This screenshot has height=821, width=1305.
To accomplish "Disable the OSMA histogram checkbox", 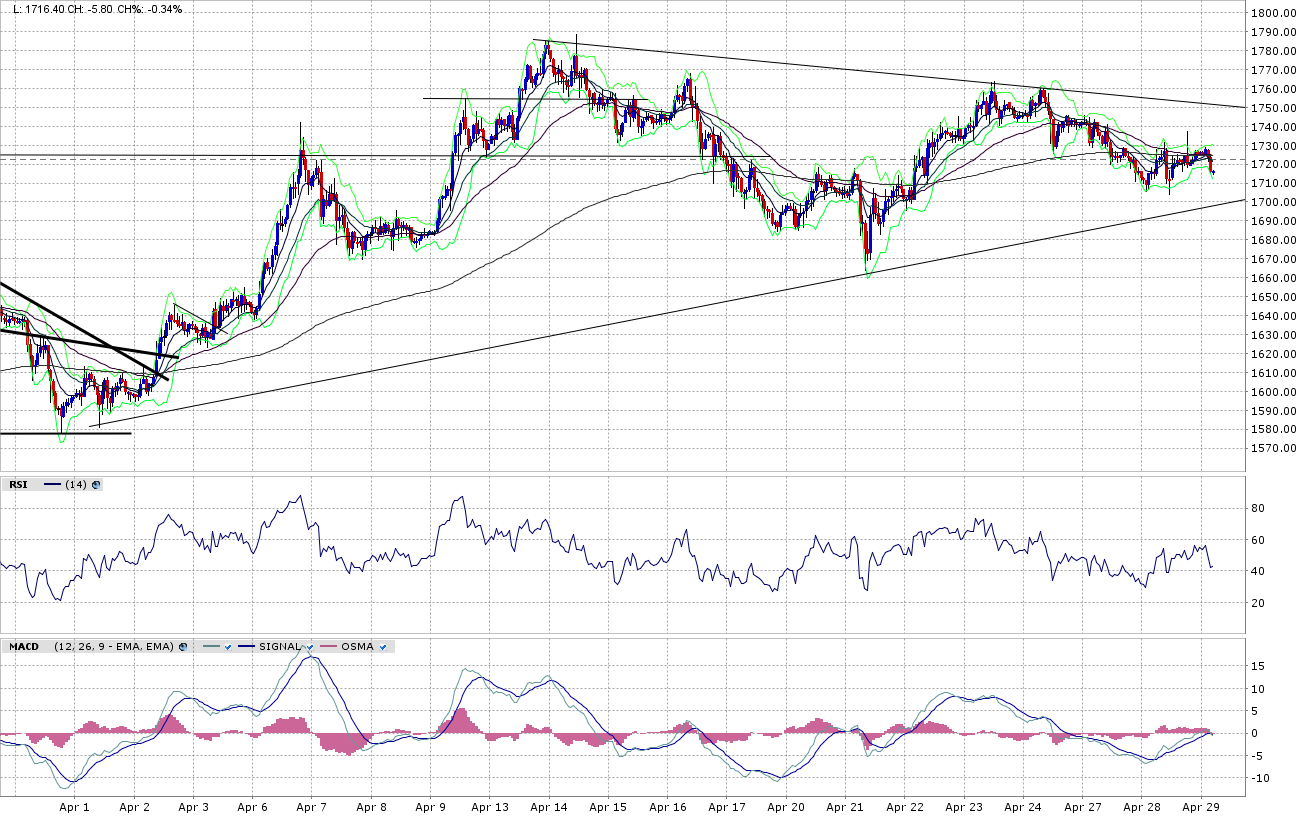I will tap(382, 647).
